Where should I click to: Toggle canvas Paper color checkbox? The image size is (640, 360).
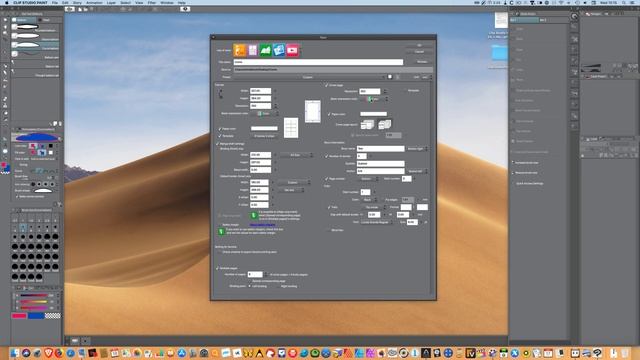(x=220, y=129)
